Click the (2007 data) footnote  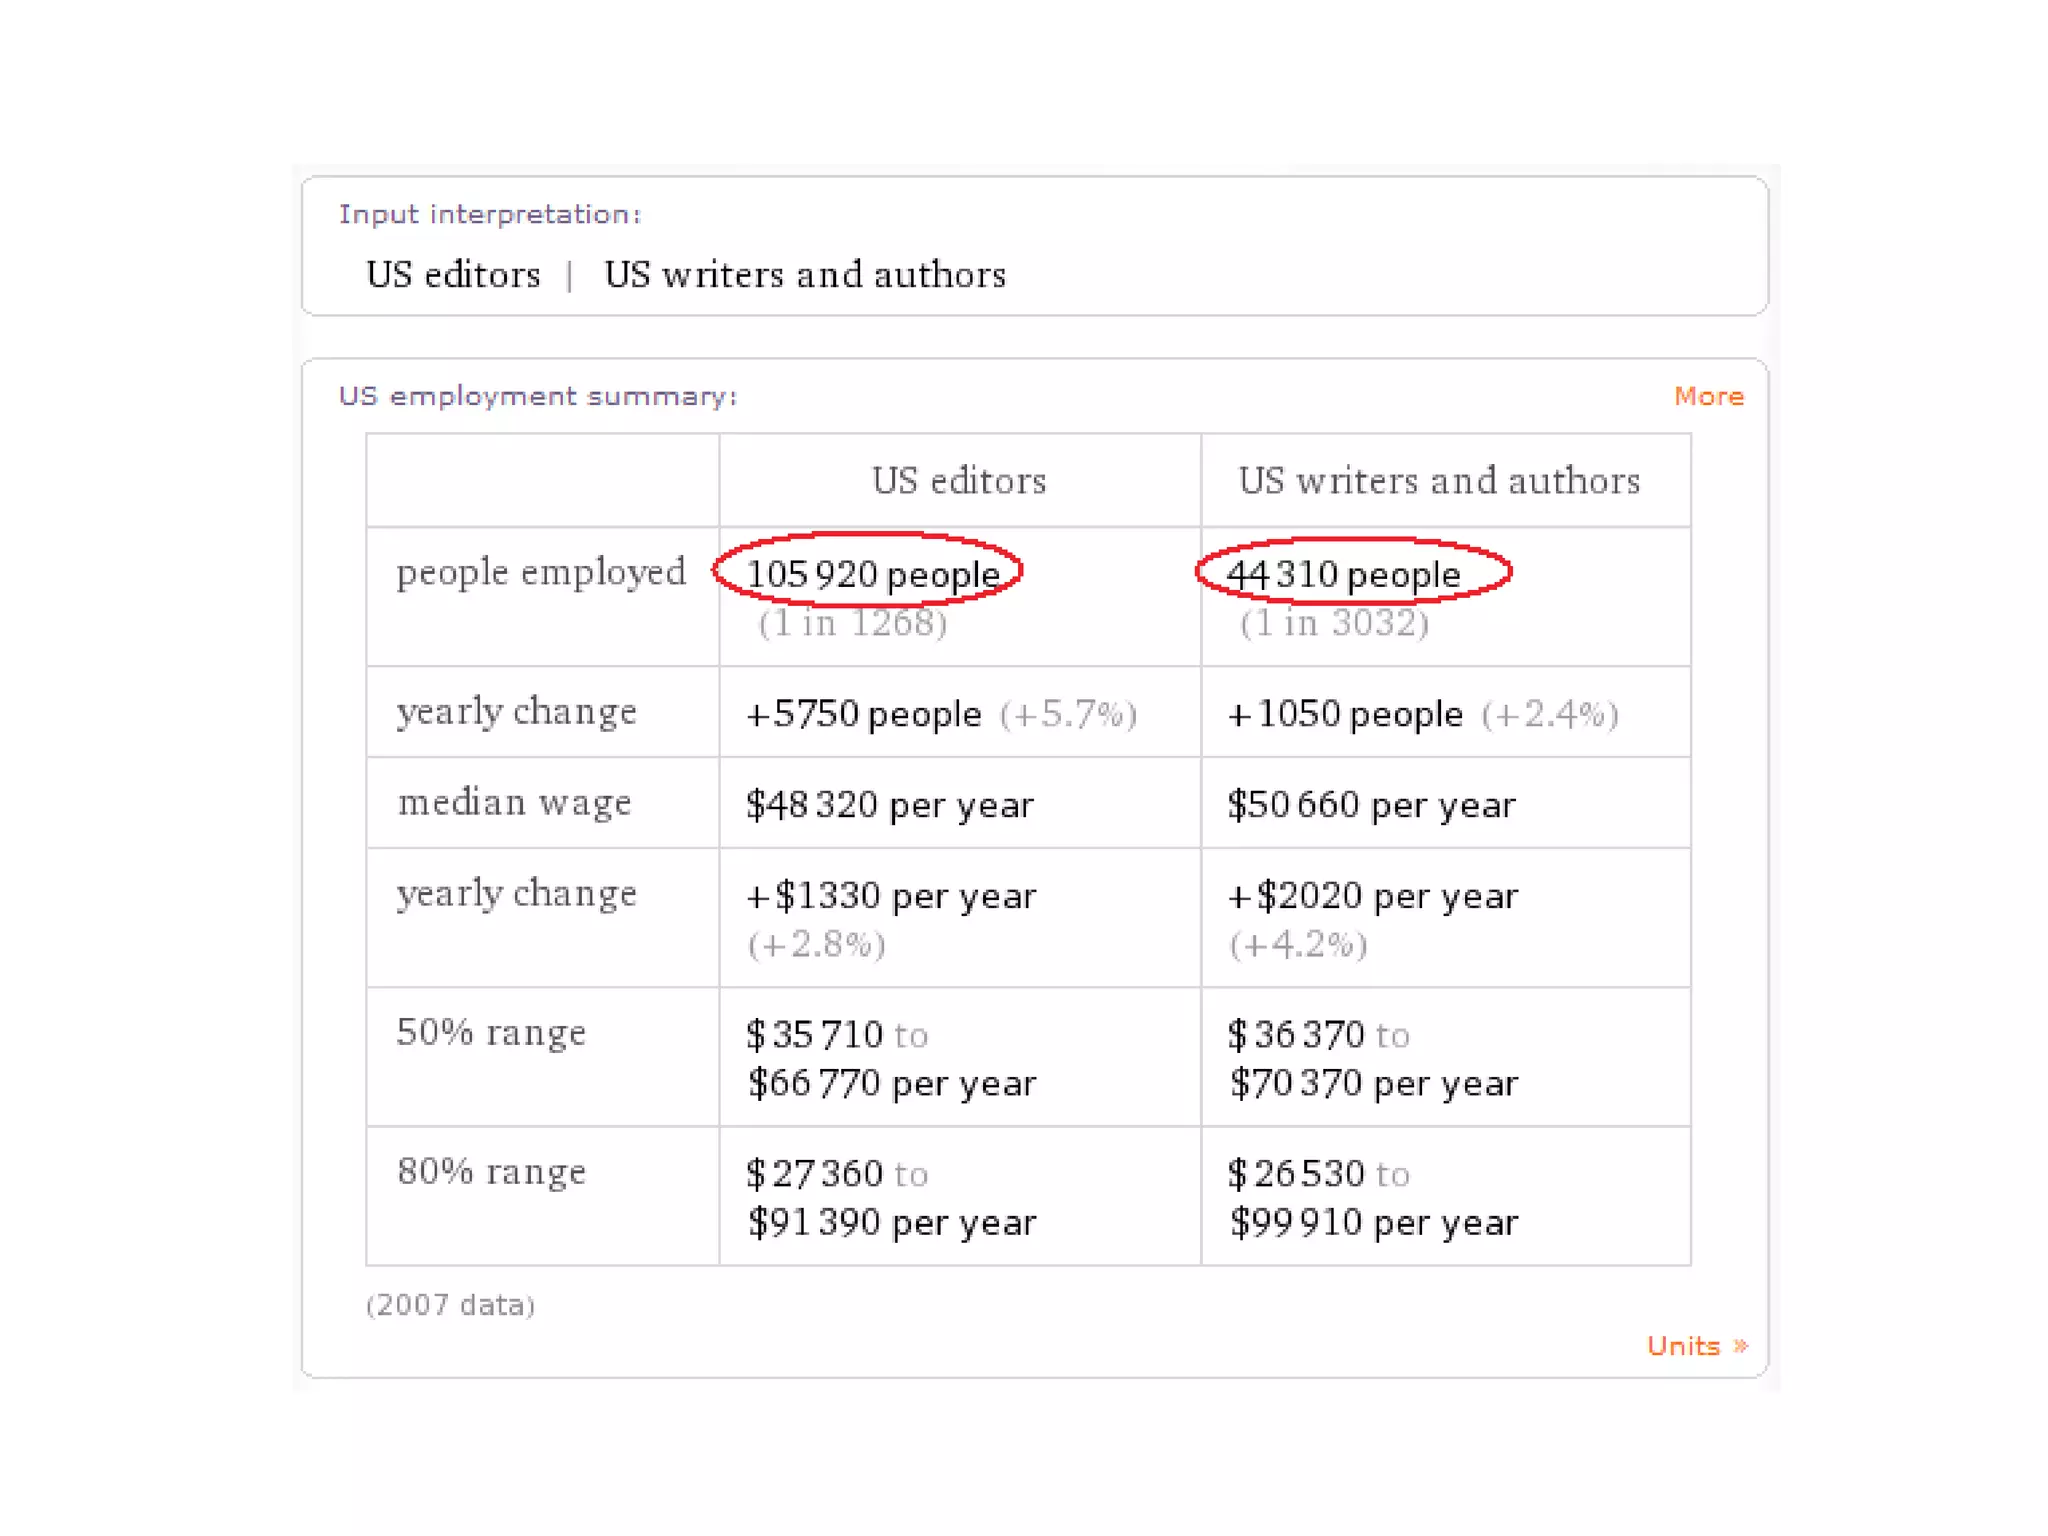tap(450, 1305)
